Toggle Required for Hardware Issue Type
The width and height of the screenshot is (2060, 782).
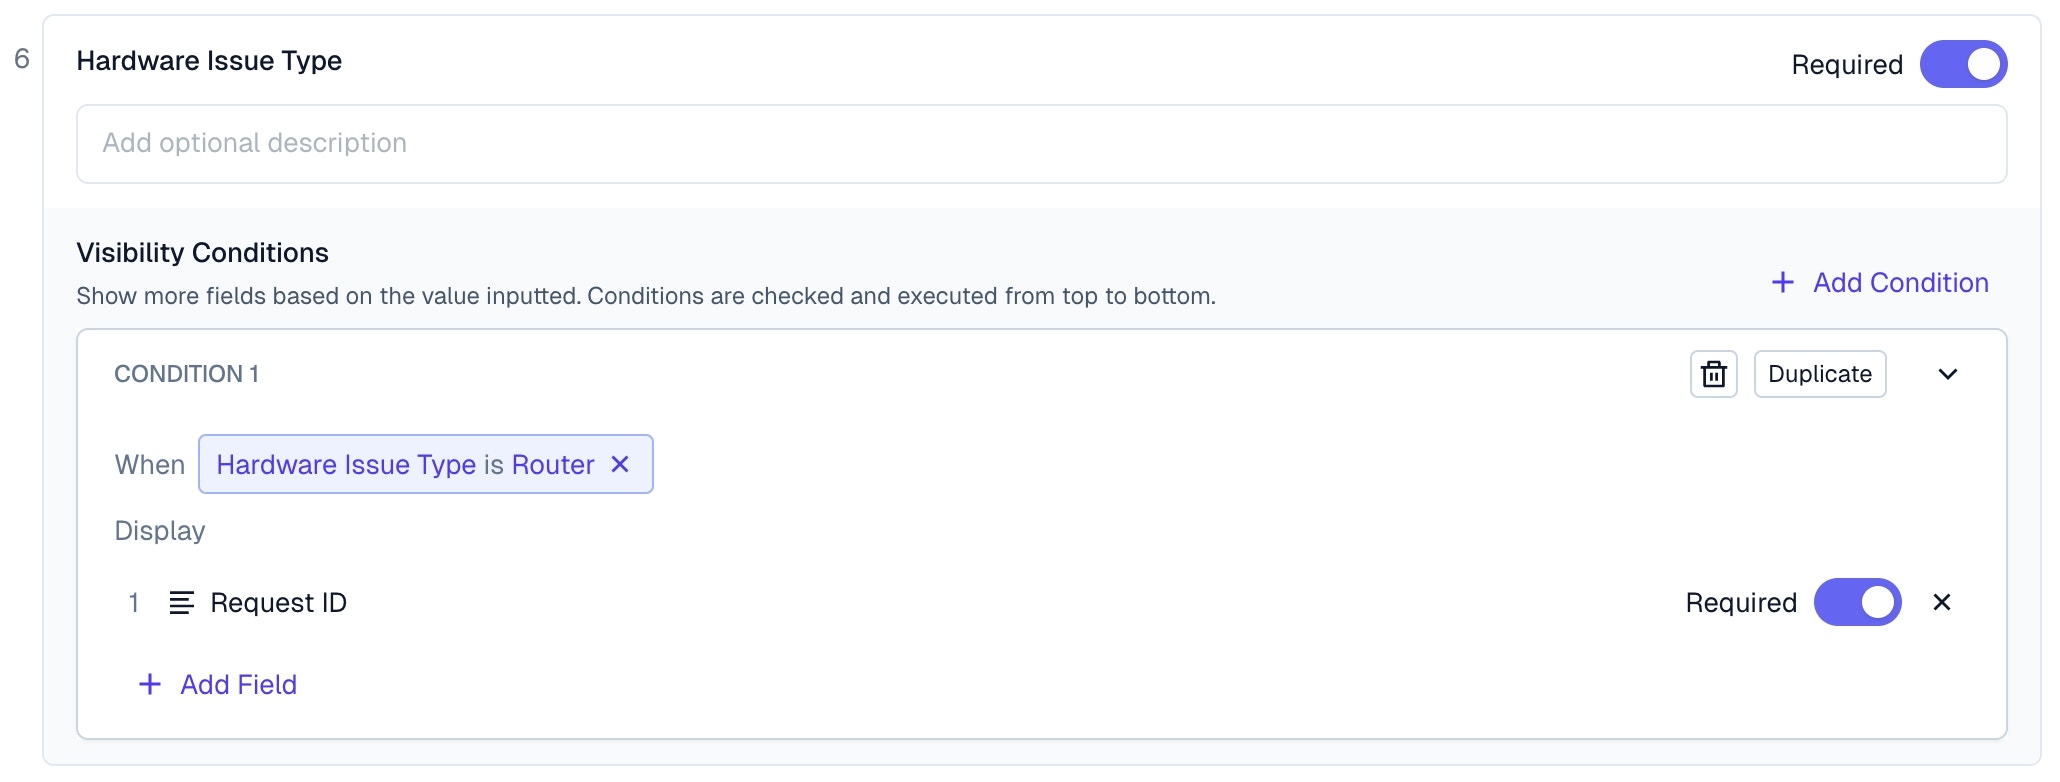pyautogui.click(x=1962, y=64)
